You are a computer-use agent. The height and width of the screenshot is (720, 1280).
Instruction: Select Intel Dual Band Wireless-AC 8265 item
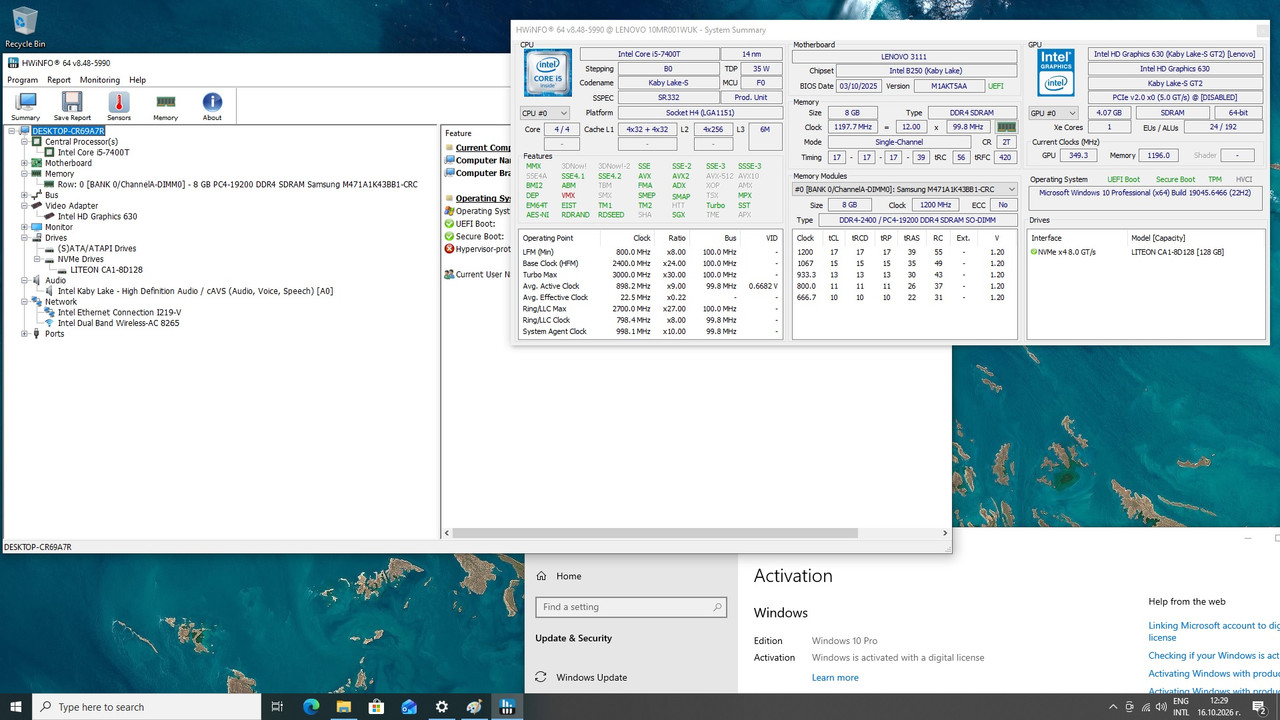point(118,323)
